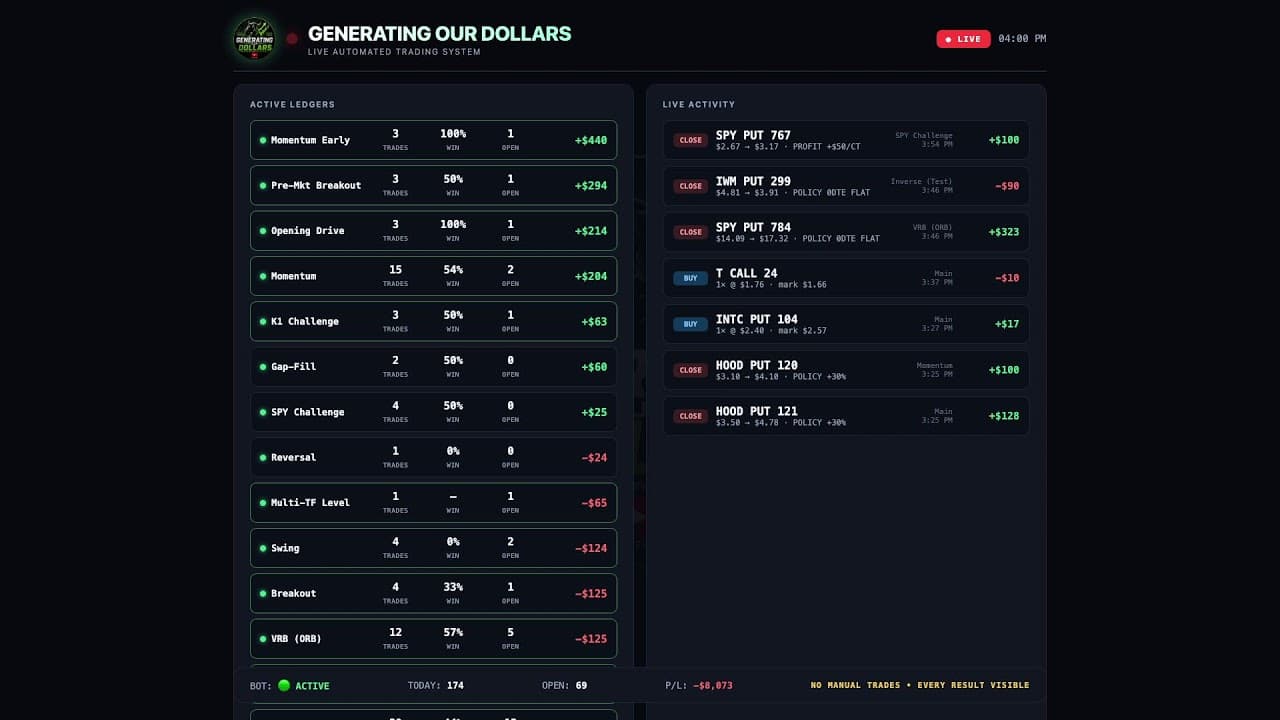Click the "−$10" result on T CALL 24
The height and width of the screenshot is (720, 1280).
[x=1007, y=278]
